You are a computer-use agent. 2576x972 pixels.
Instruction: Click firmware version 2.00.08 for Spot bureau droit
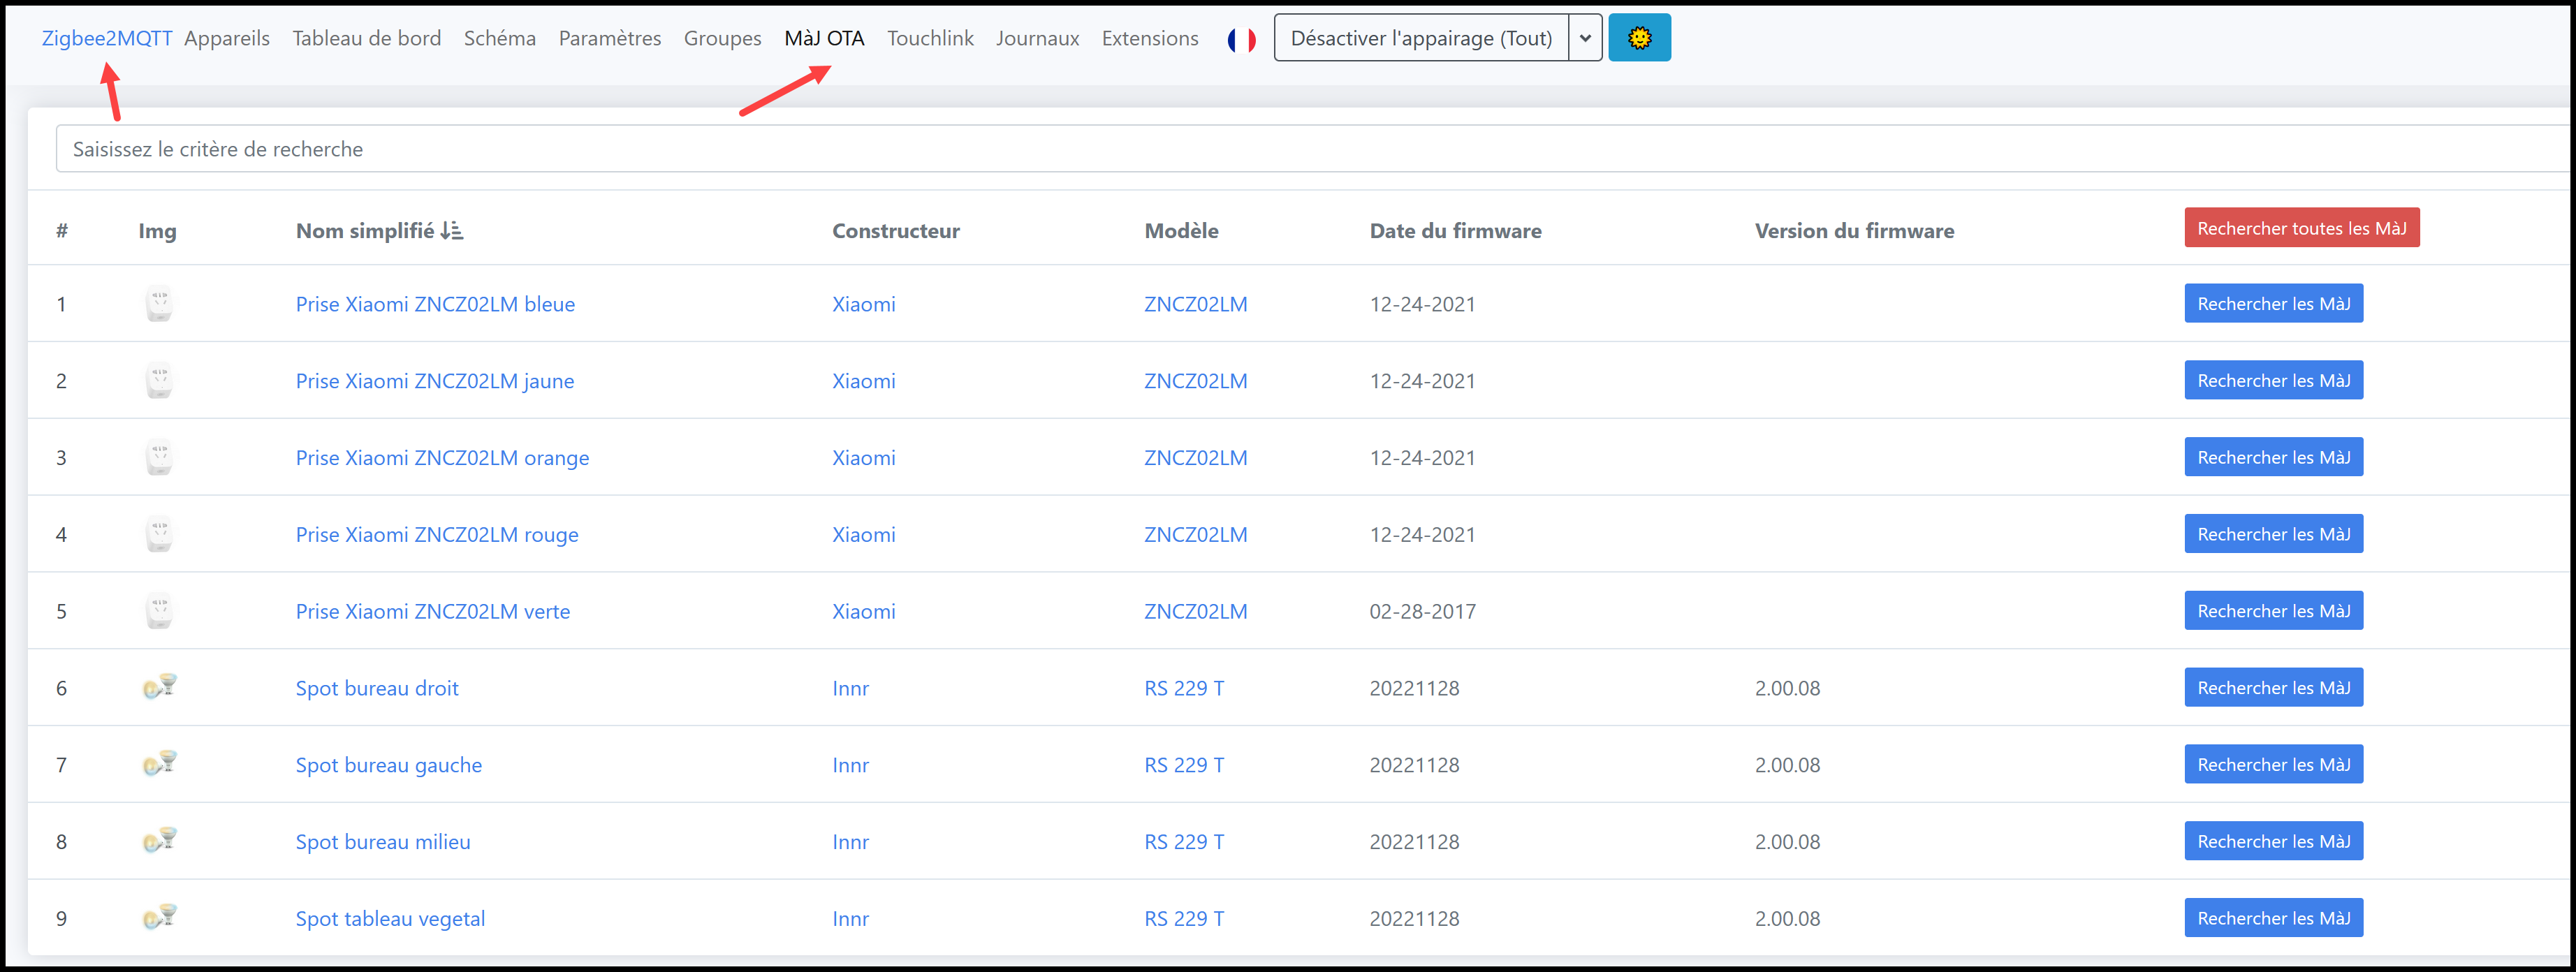tap(1787, 688)
